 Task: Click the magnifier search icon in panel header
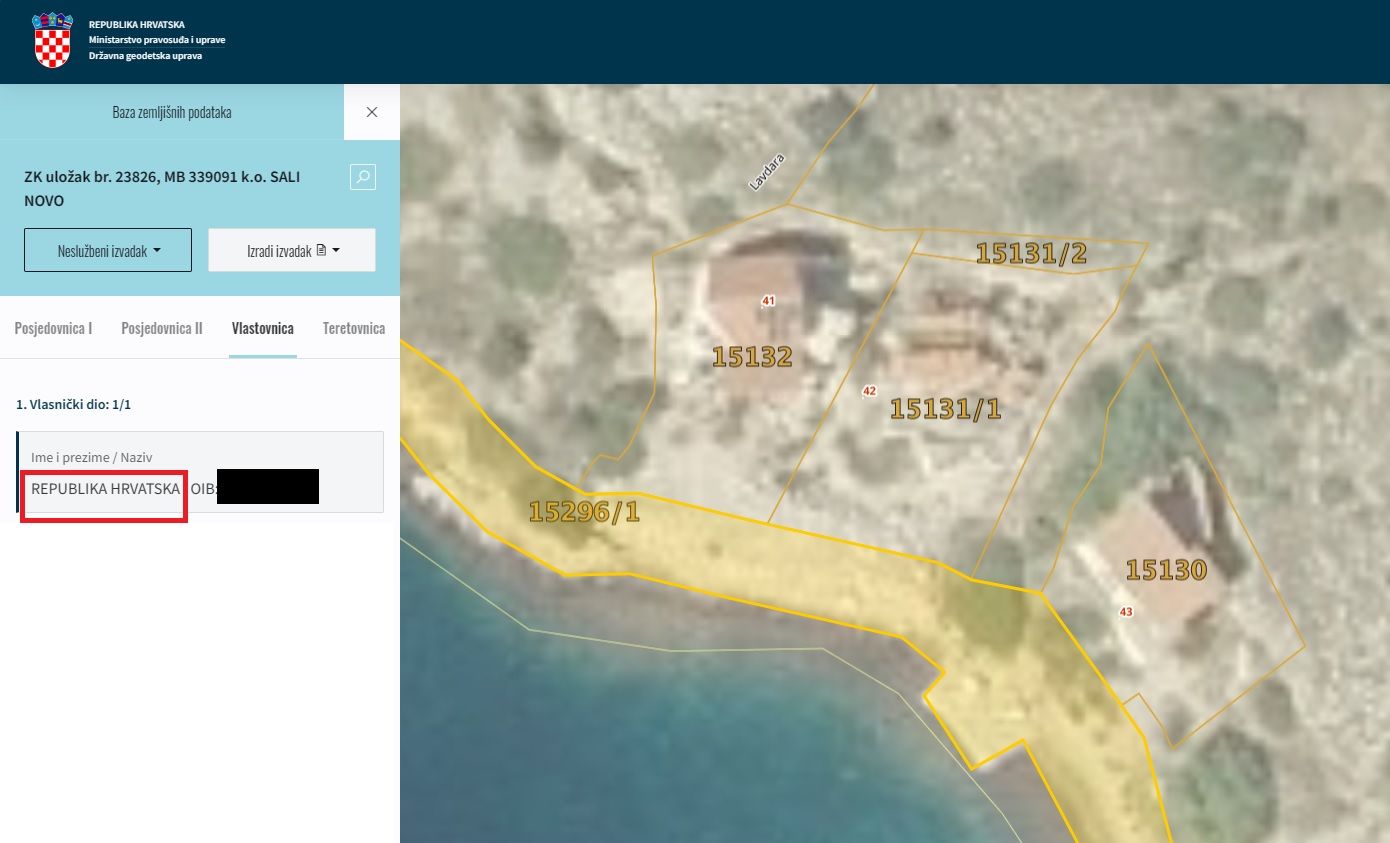coord(363,177)
